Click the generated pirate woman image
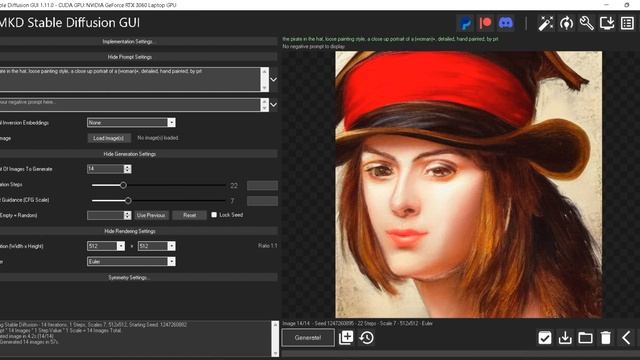Image resolution: width=640 pixels, height=360 pixels. click(469, 184)
